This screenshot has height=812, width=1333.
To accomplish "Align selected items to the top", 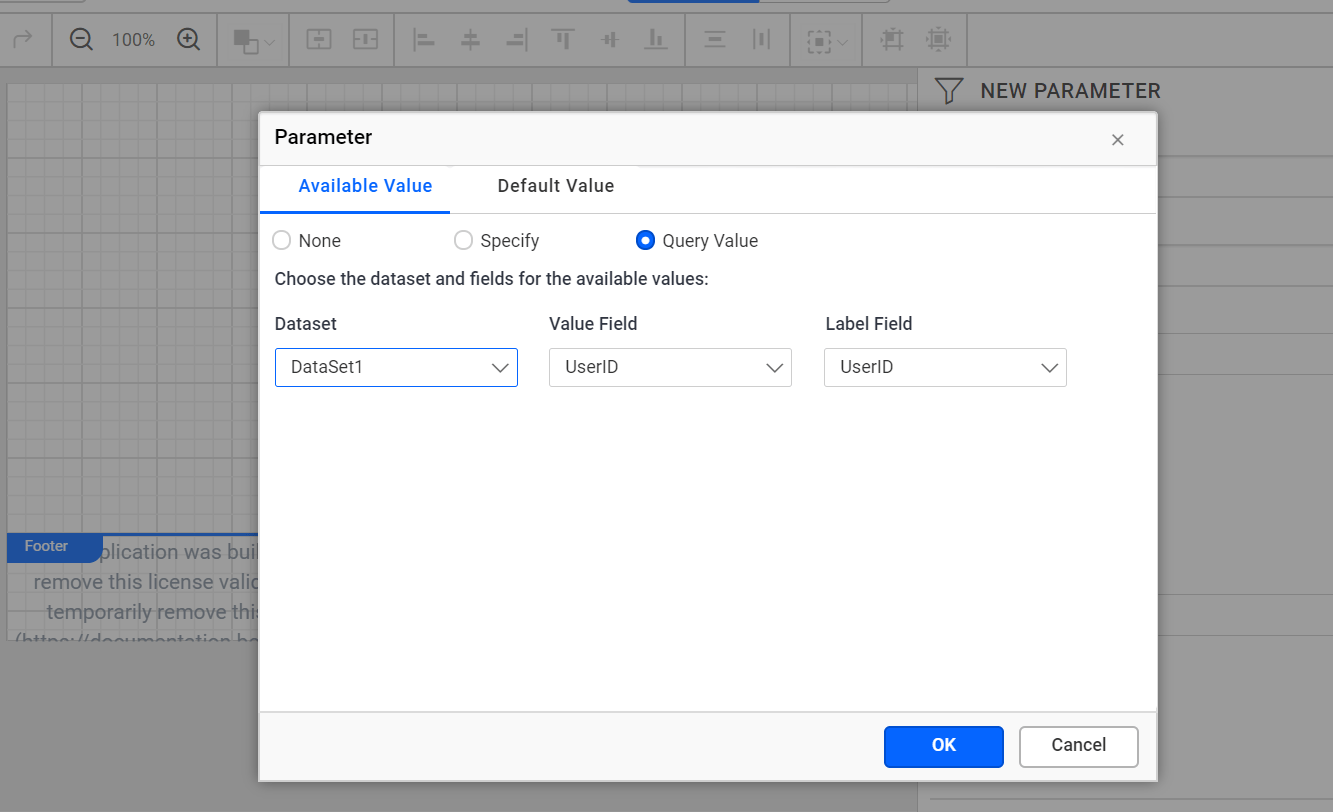I will pyautogui.click(x=563, y=40).
